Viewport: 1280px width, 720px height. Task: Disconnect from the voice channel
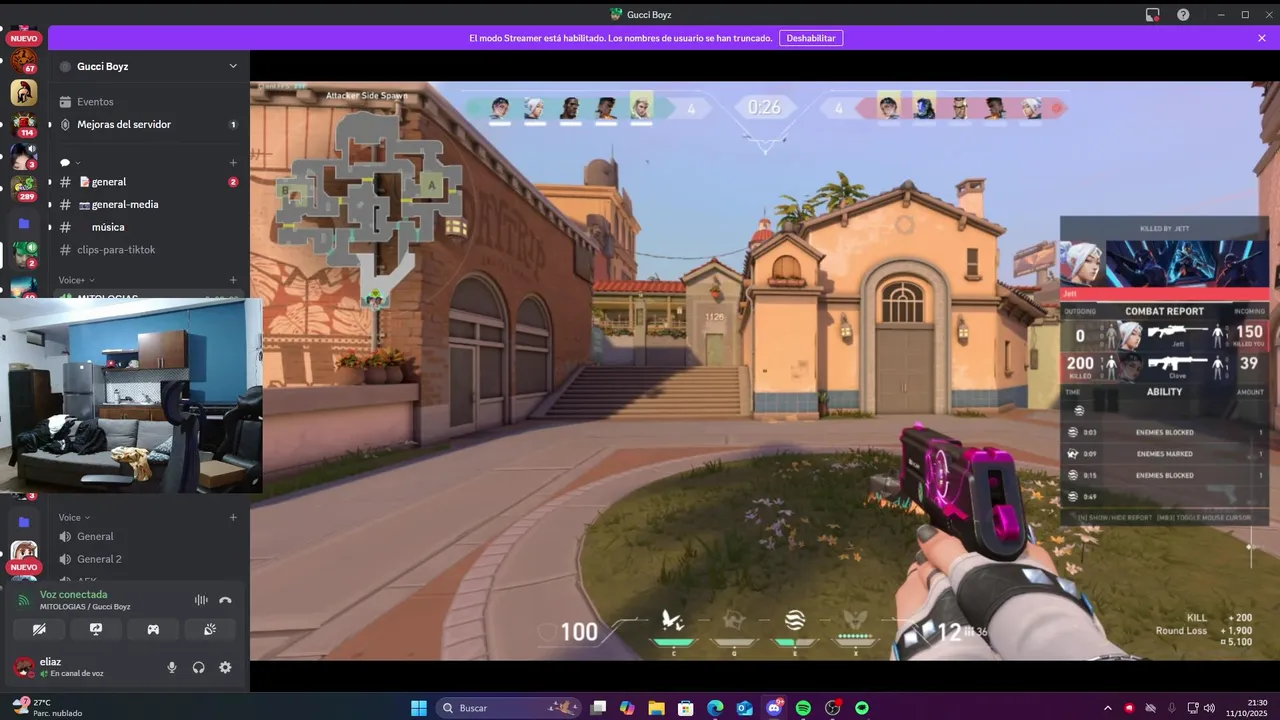pos(225,600)
